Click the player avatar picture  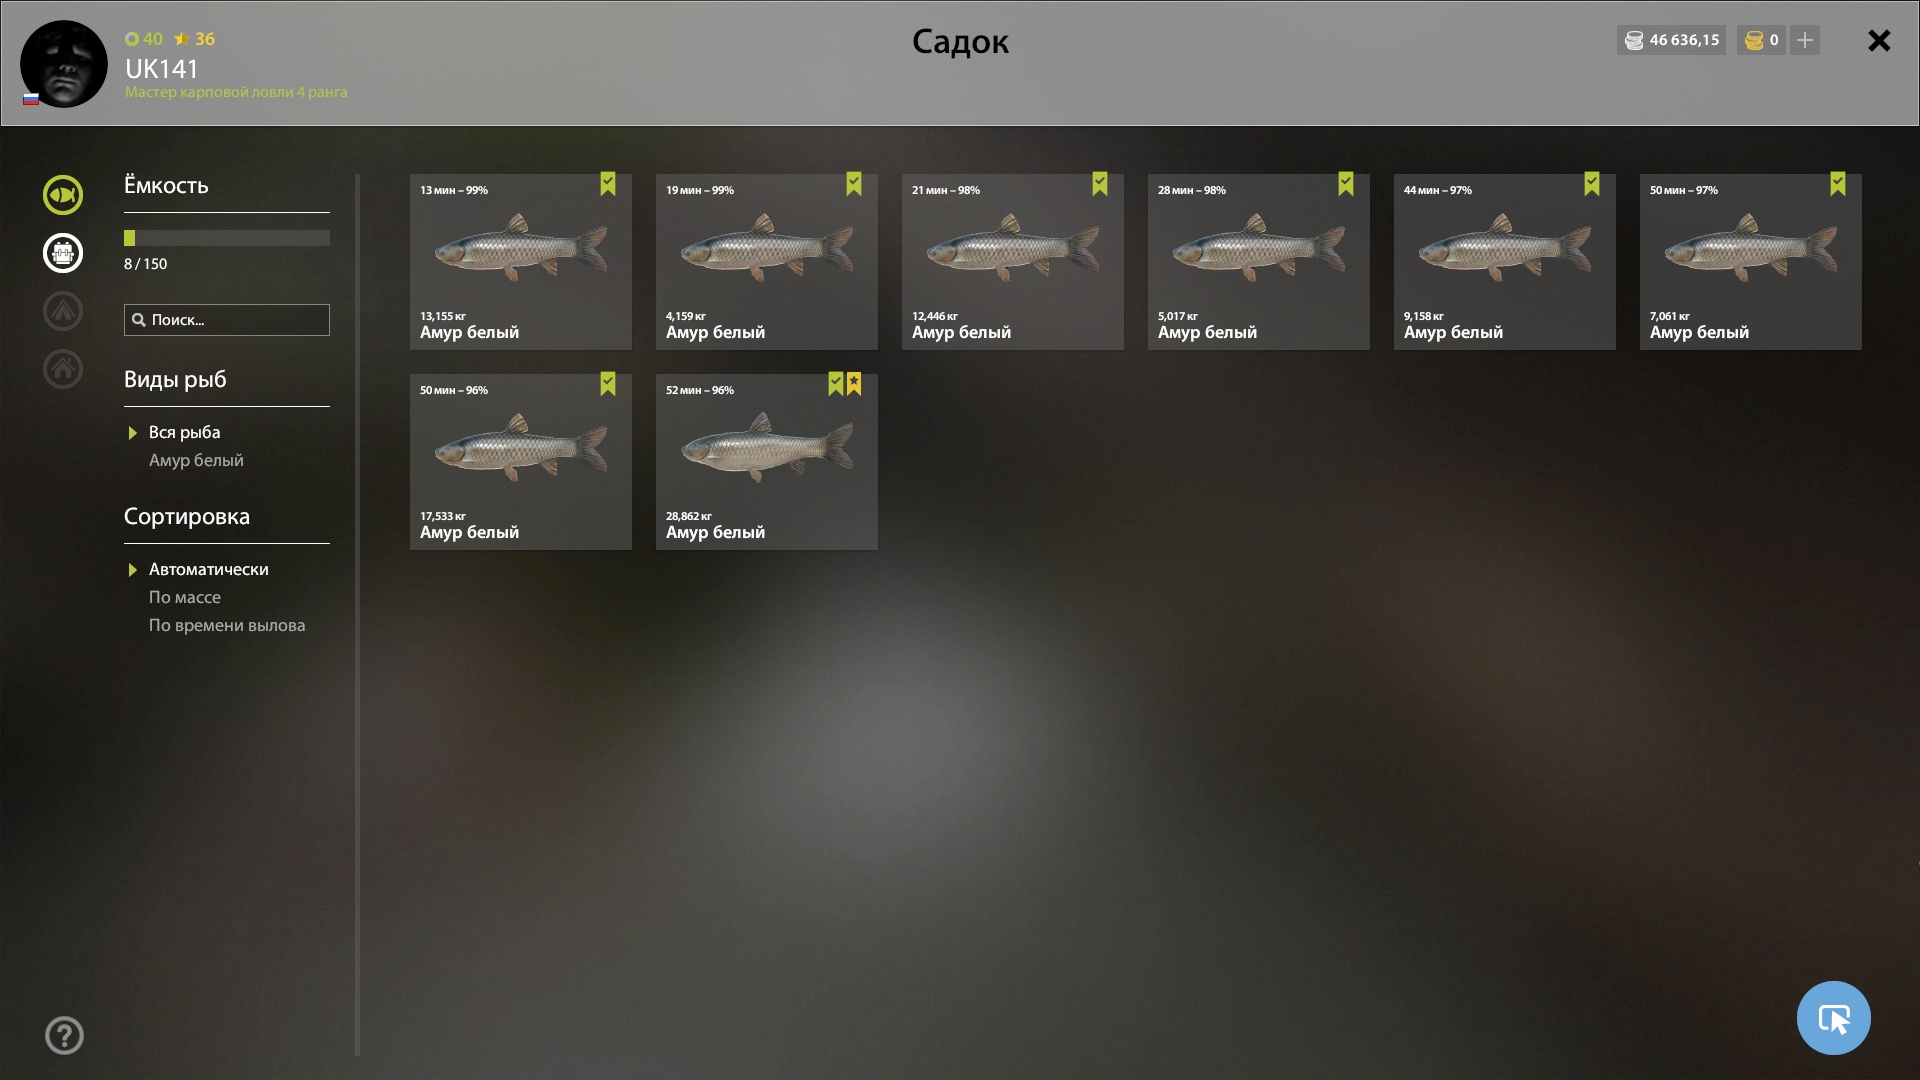pyautogui.click(x=64, y=64)
